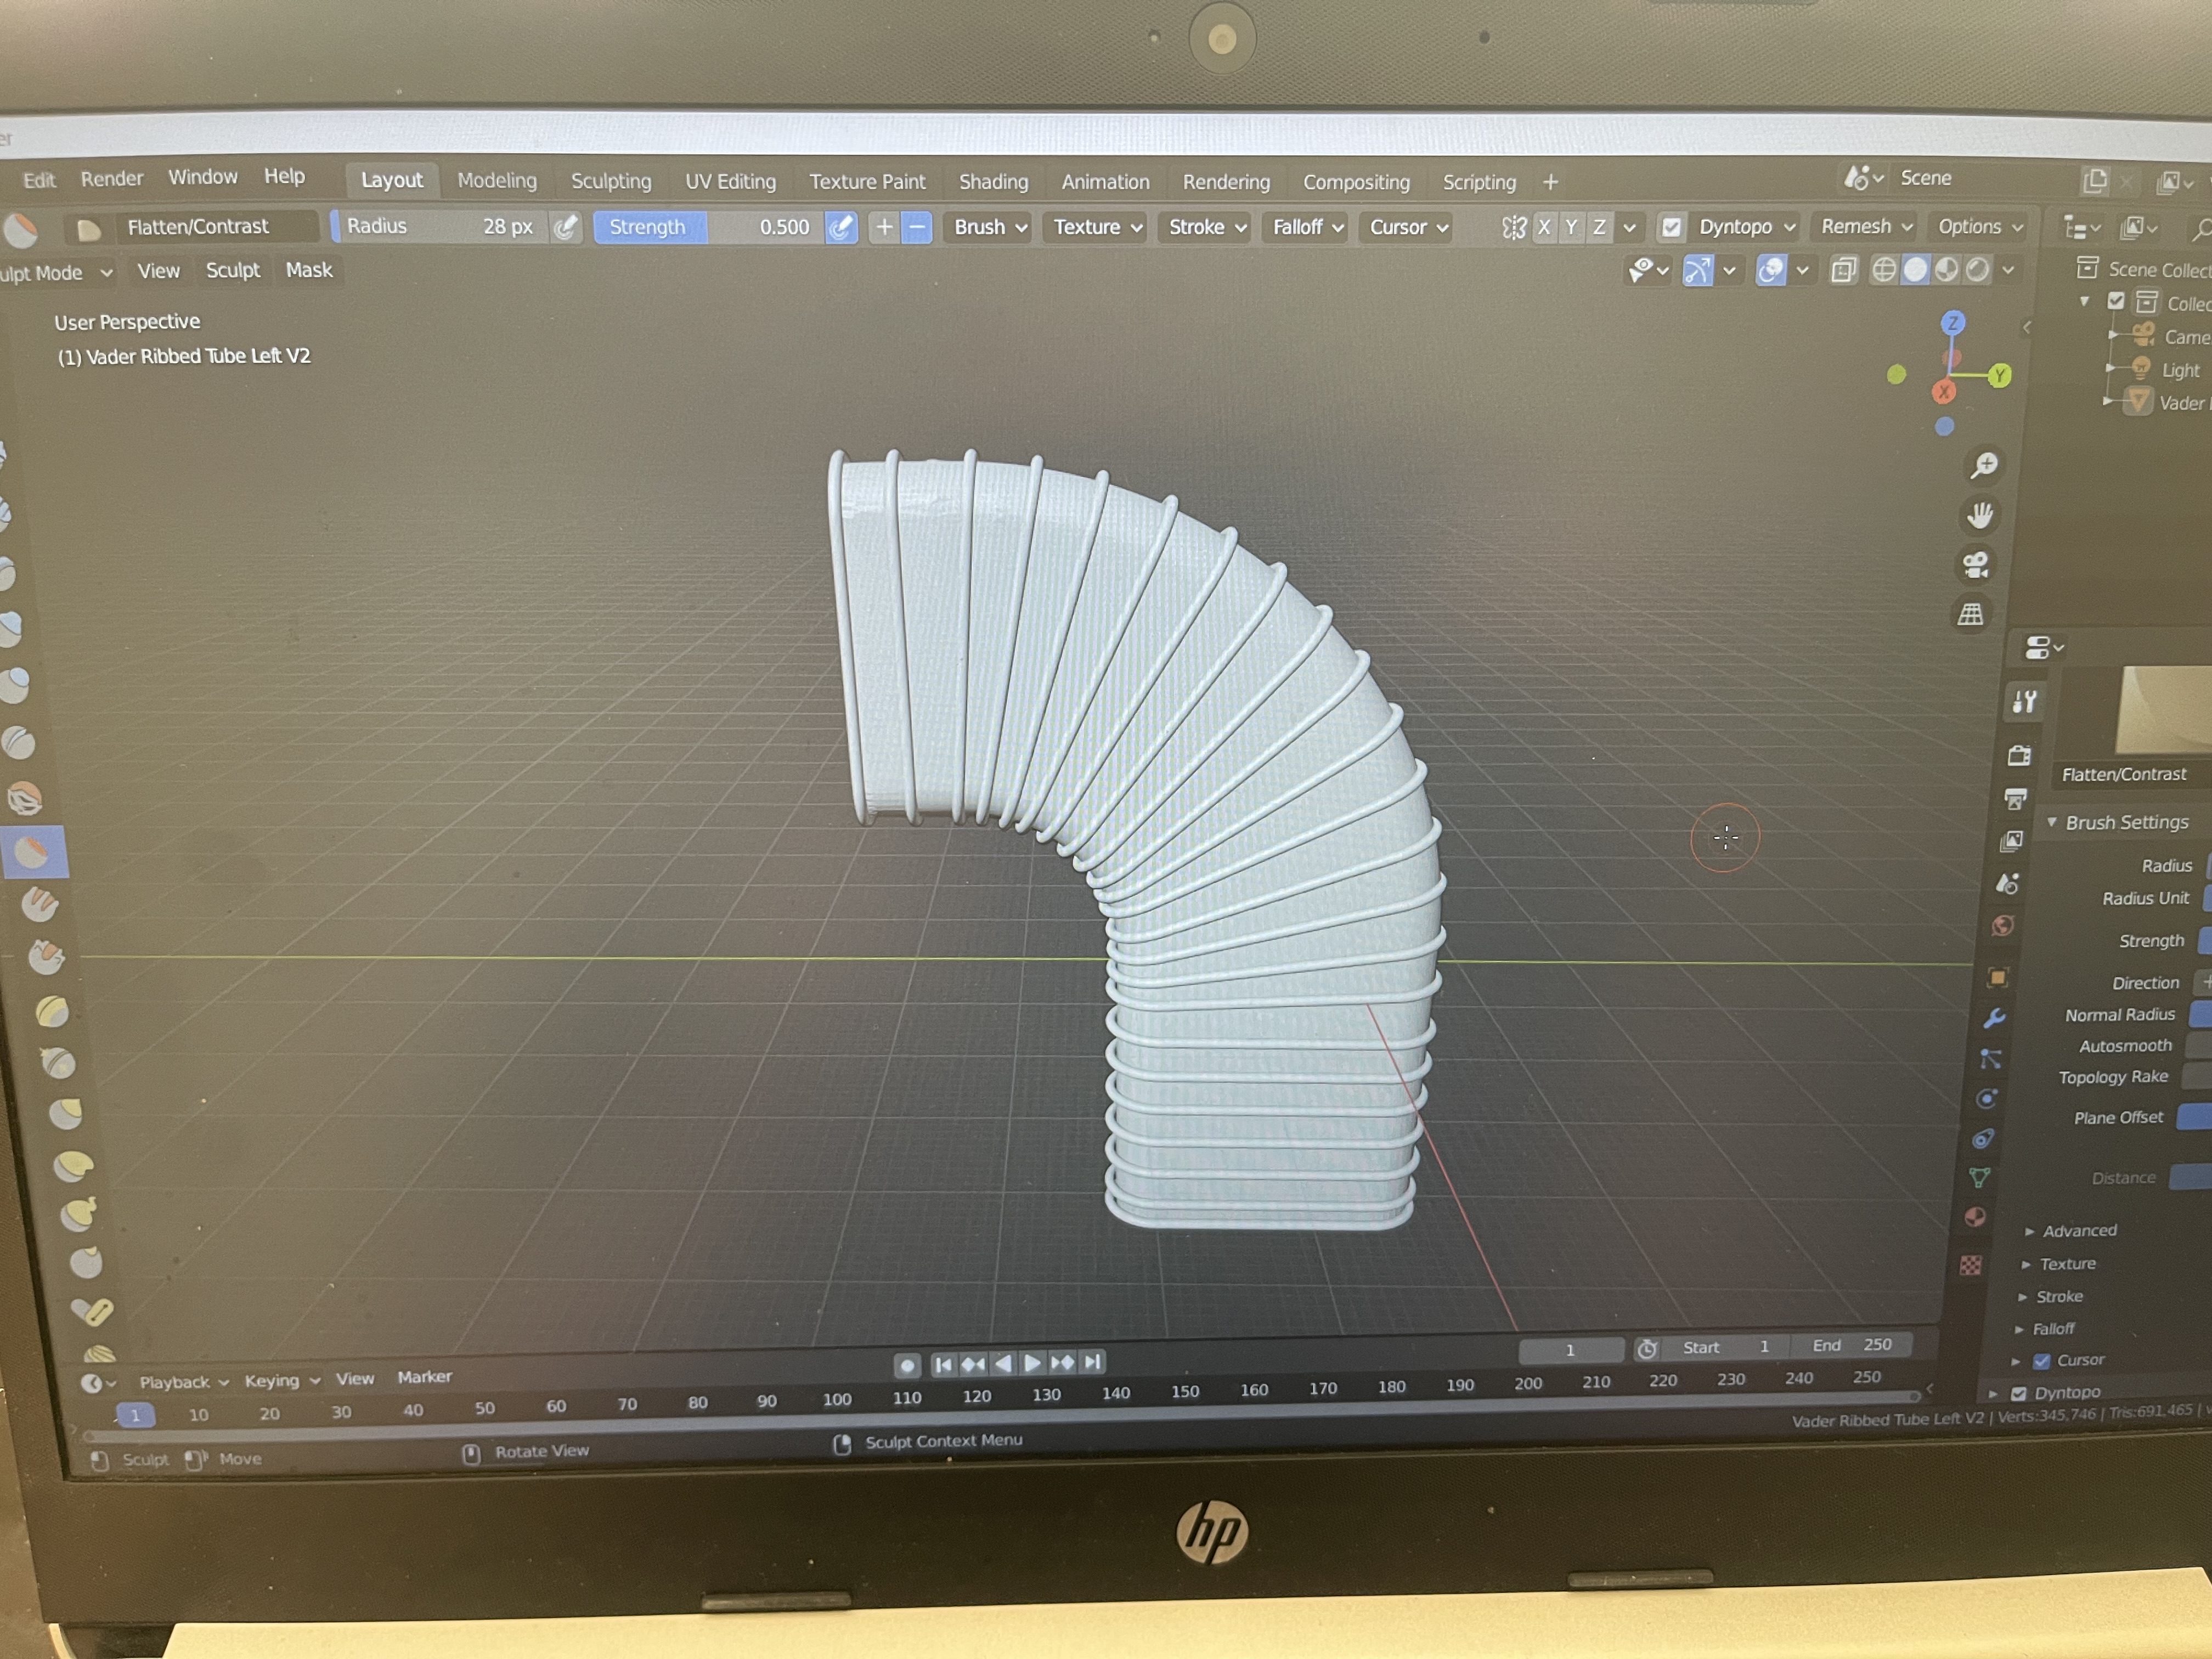Toggle Cursor checkbox in Brush Settings
Screen dimensions: 2212x1659
2041,1361
